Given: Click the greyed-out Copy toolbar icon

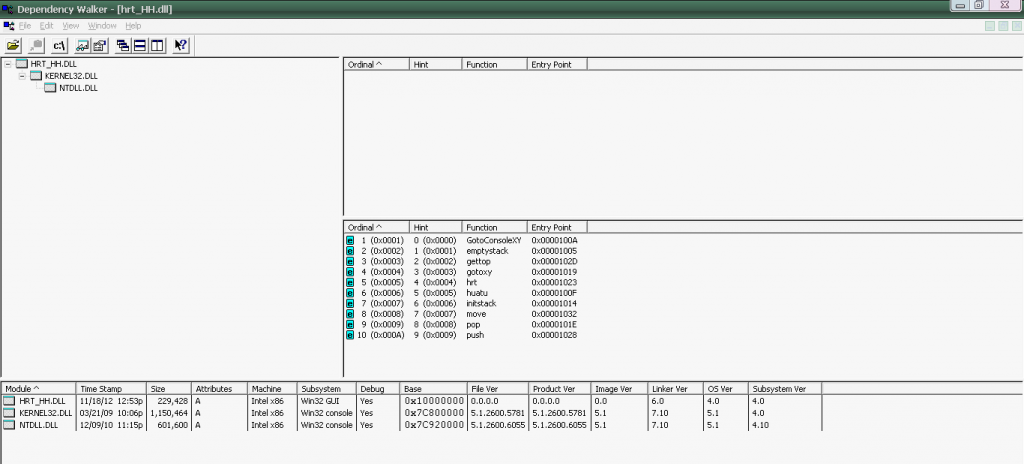Looking at the screenshot, I should click(36, 46).
